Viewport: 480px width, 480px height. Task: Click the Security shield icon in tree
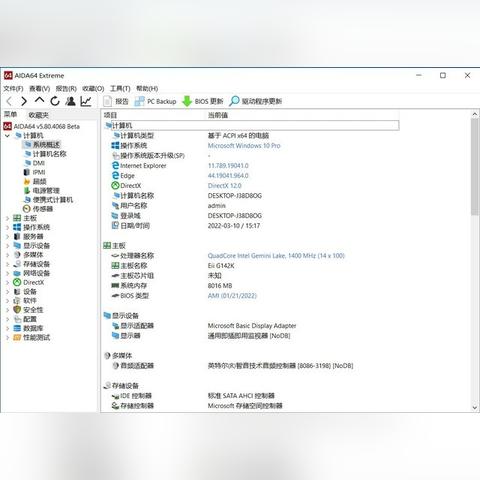click(17, 310)
